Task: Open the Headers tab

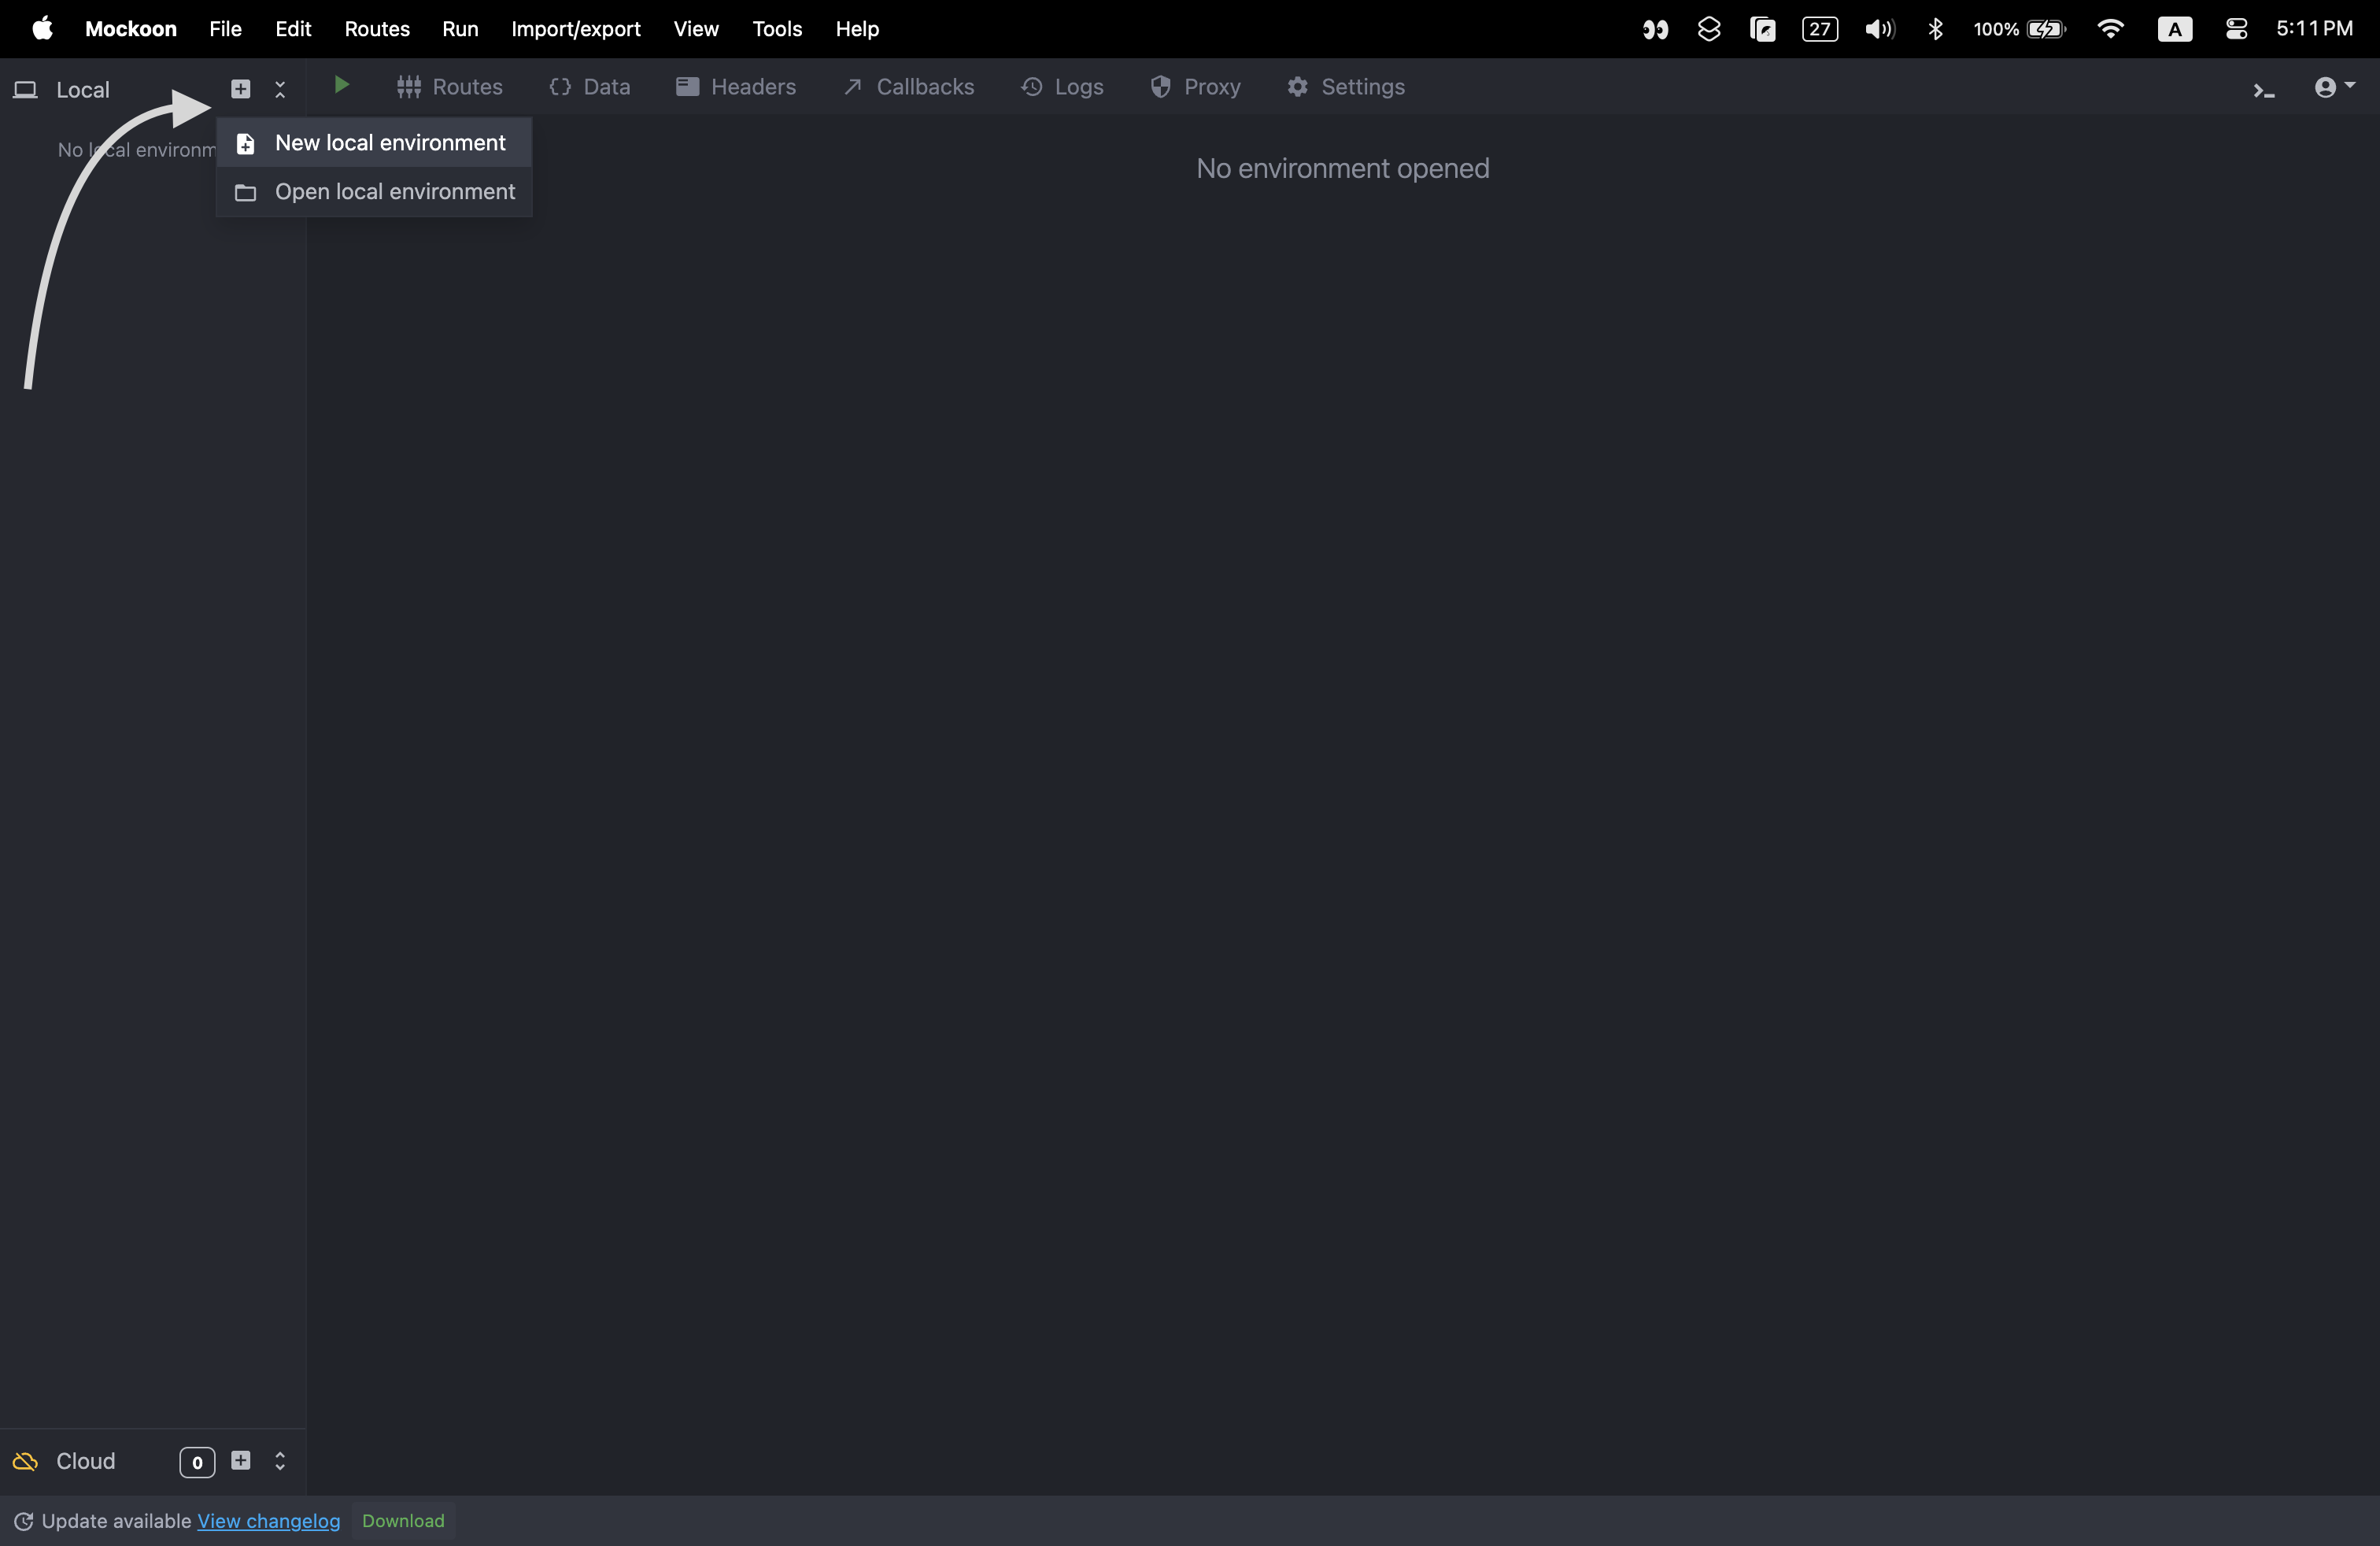Action: [736, 87]
